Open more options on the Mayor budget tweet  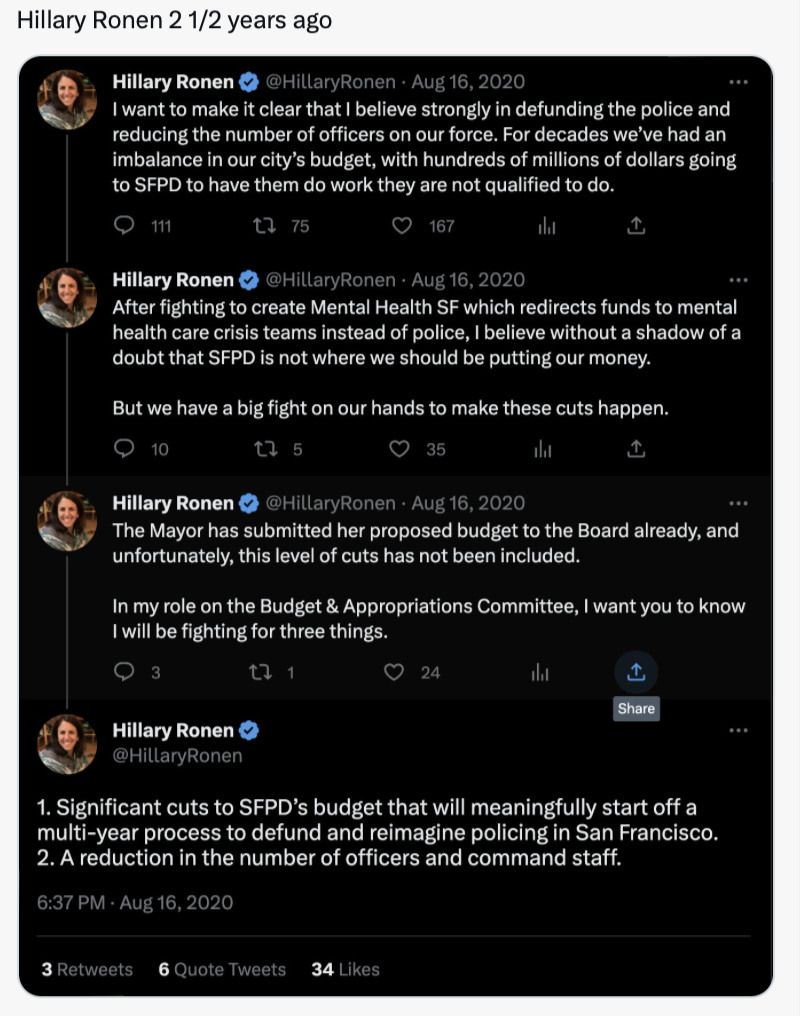coord(738,503)
